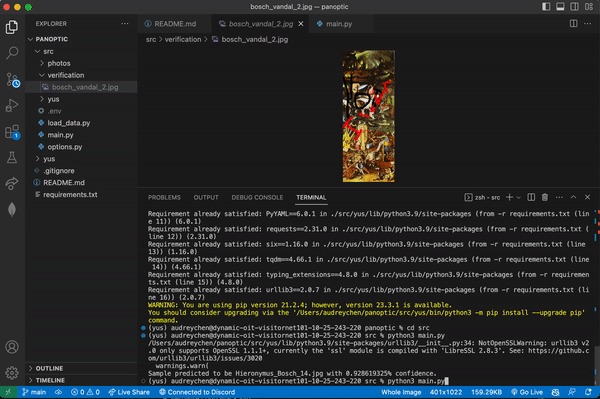The image size is (600, 399).
Task: Open the Explorer view in activity bar
Action: 12,27
